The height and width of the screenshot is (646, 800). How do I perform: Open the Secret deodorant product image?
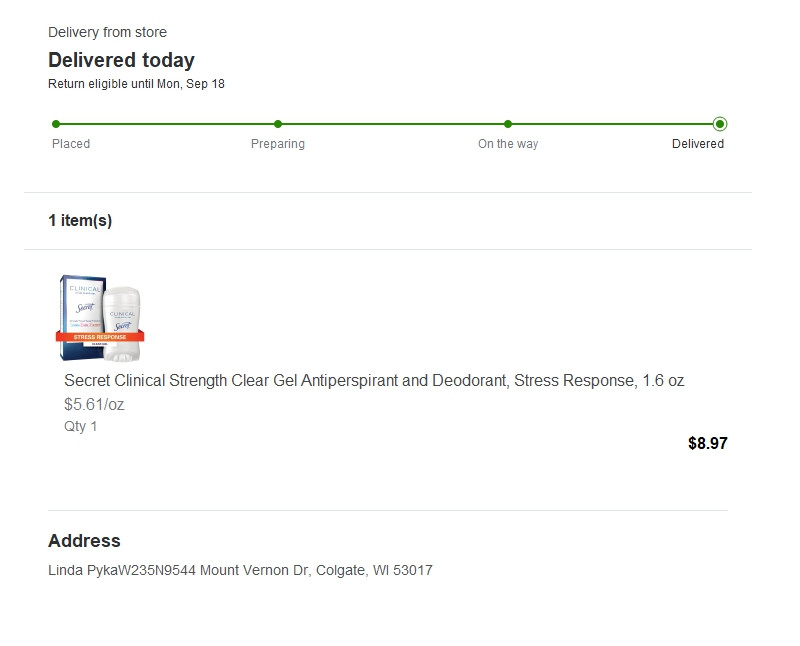coord(100,316)
